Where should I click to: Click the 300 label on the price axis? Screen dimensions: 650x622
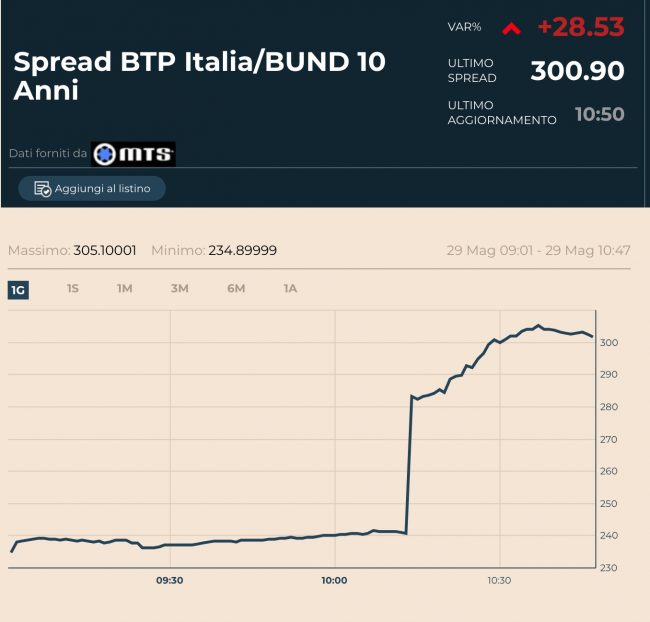coord(610,343)
